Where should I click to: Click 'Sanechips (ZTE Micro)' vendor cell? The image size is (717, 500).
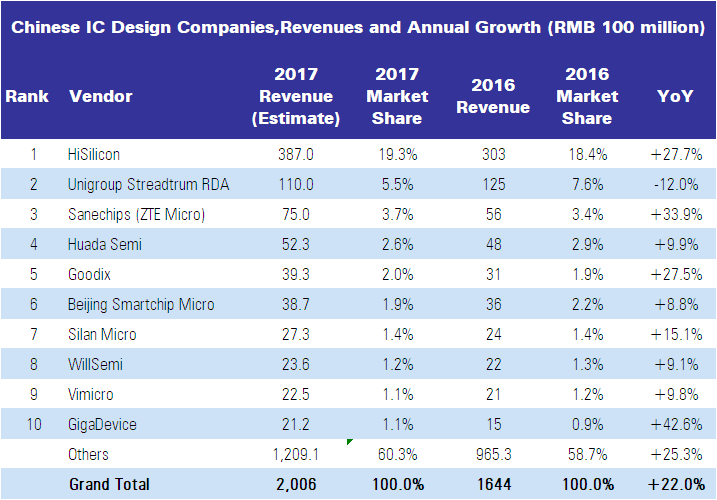tap(136, 214)
